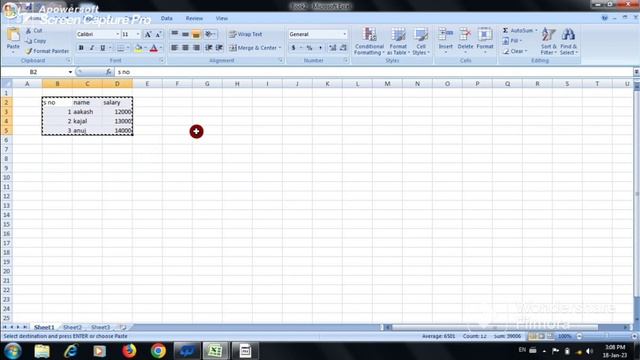
Task: Click the Delete cells button
Action: pyautogui.click(x=465, y=40)
